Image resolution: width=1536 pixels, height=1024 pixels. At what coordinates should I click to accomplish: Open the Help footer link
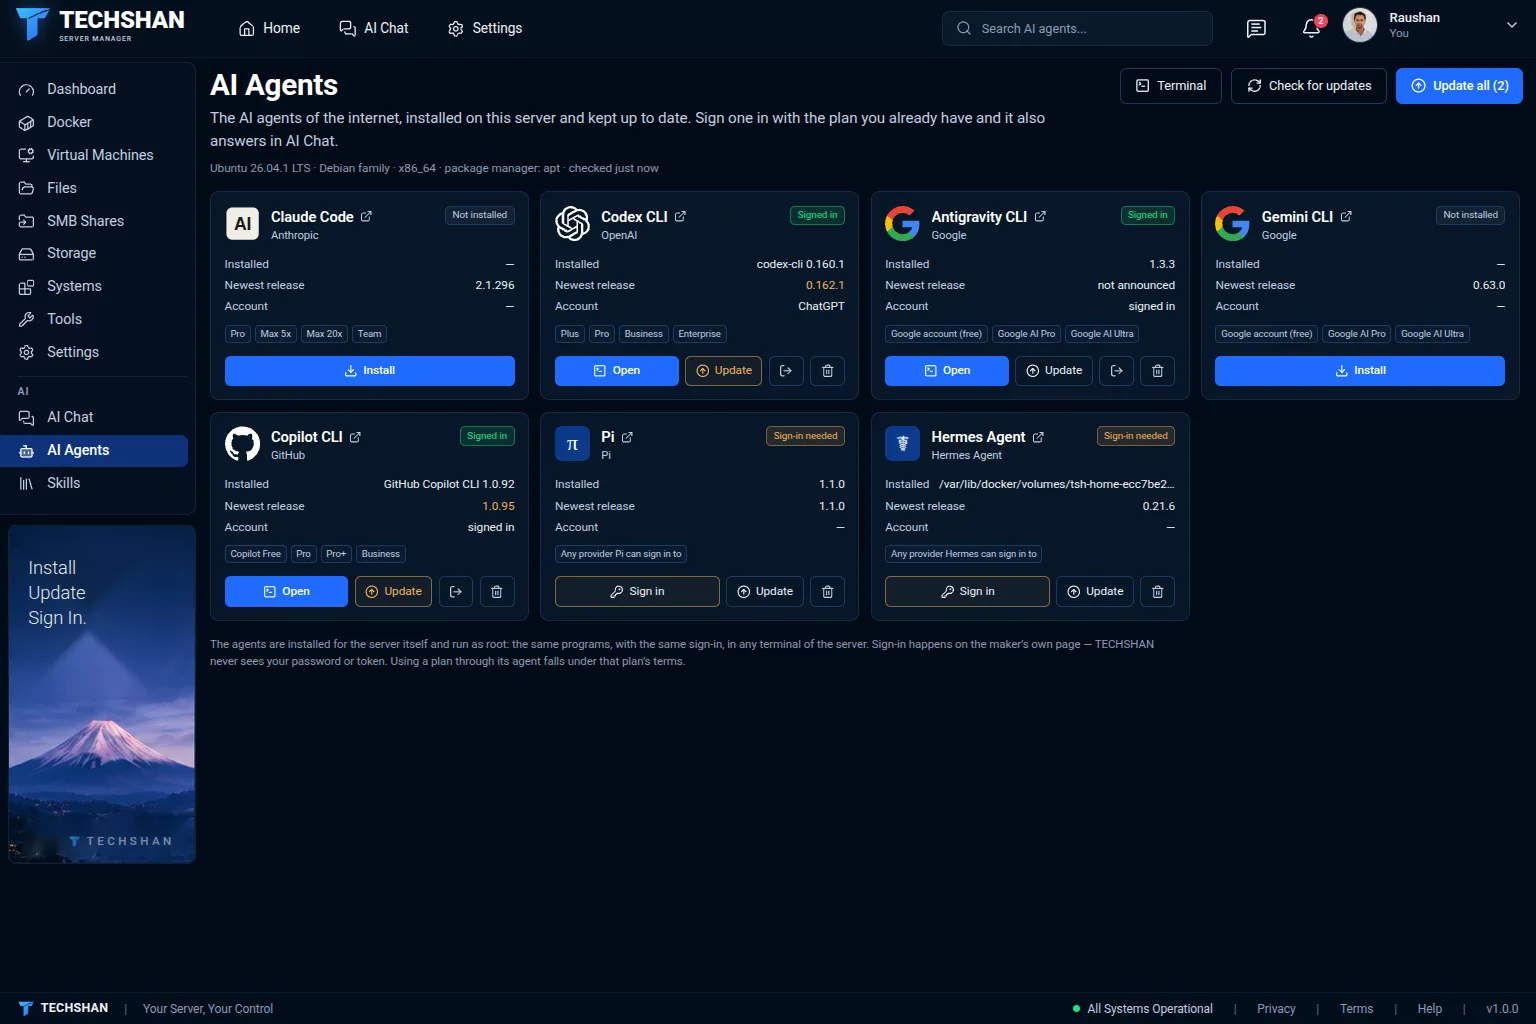click(1430, 1009)
